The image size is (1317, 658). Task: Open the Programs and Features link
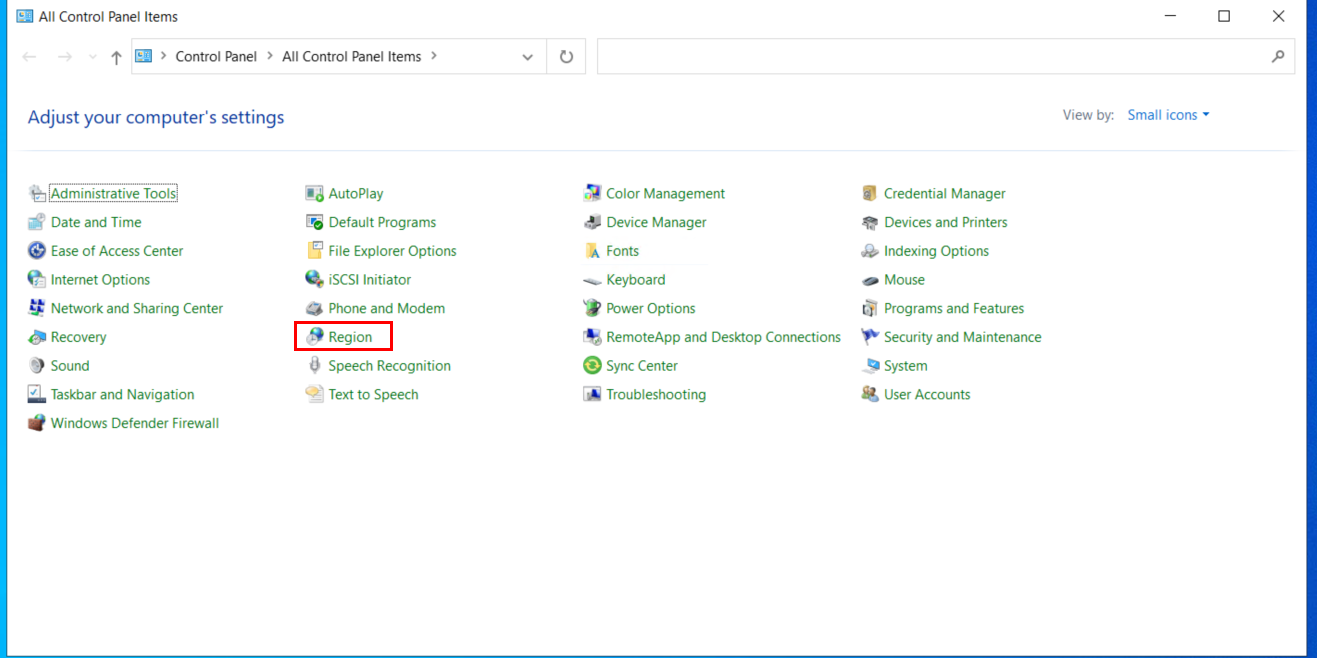pos(954,308)
